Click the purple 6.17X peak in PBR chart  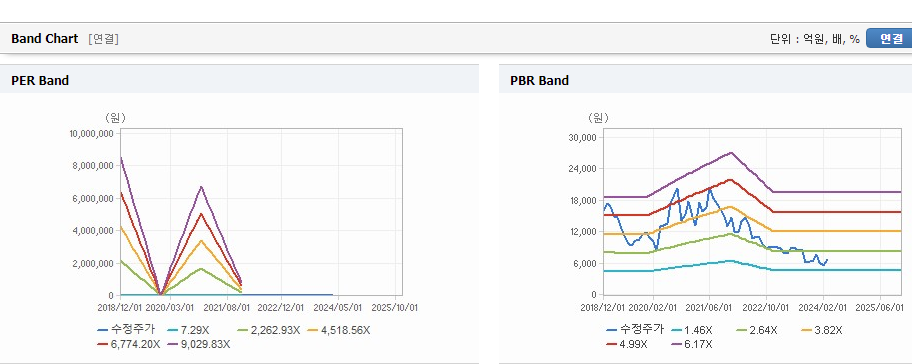[731, 152]
